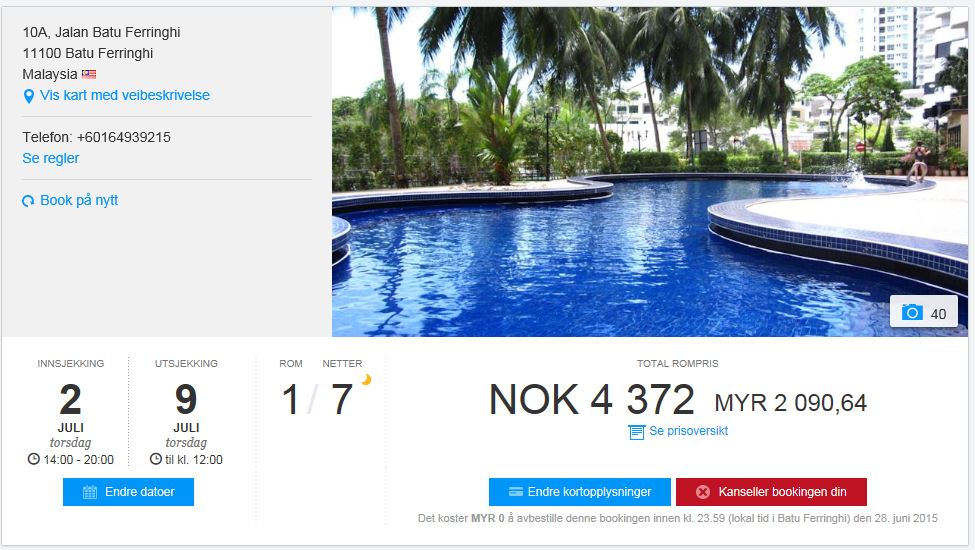This screenshot has height=550, width=975.
Task: Click the Kanseller bookingen din button
Action: tap(771, 492)
